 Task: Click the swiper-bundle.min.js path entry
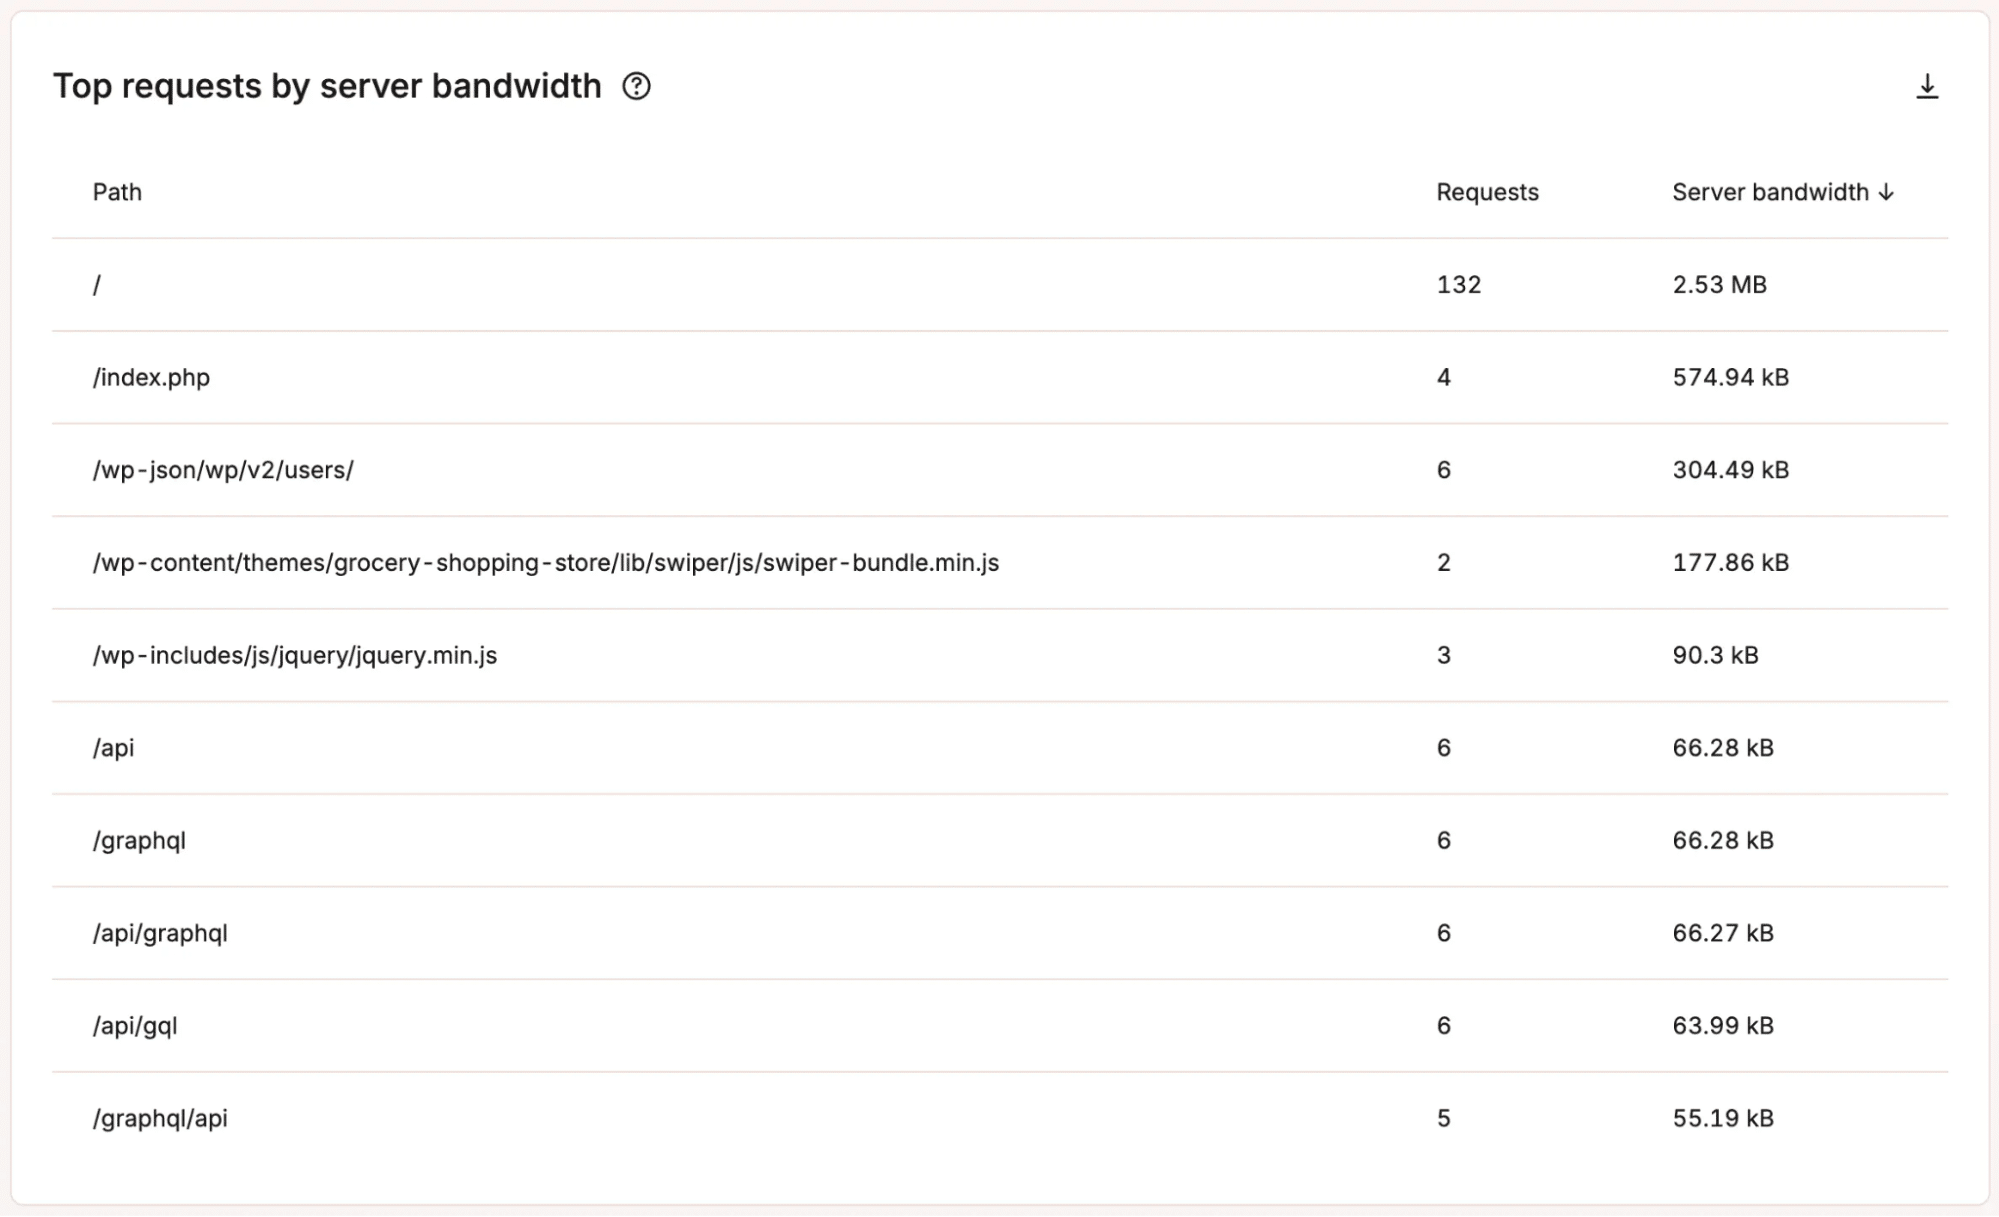(x=548, y=563)
